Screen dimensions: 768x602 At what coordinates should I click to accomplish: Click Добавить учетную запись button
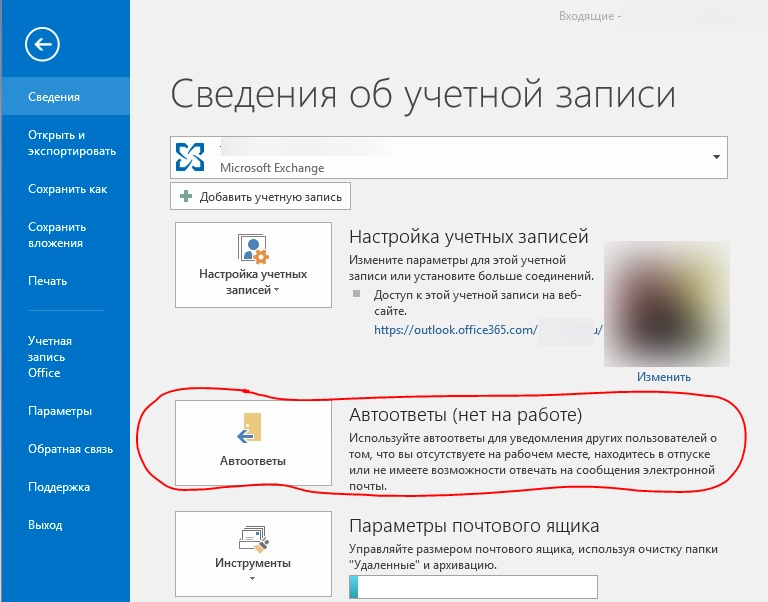click(x=261, y=197)
